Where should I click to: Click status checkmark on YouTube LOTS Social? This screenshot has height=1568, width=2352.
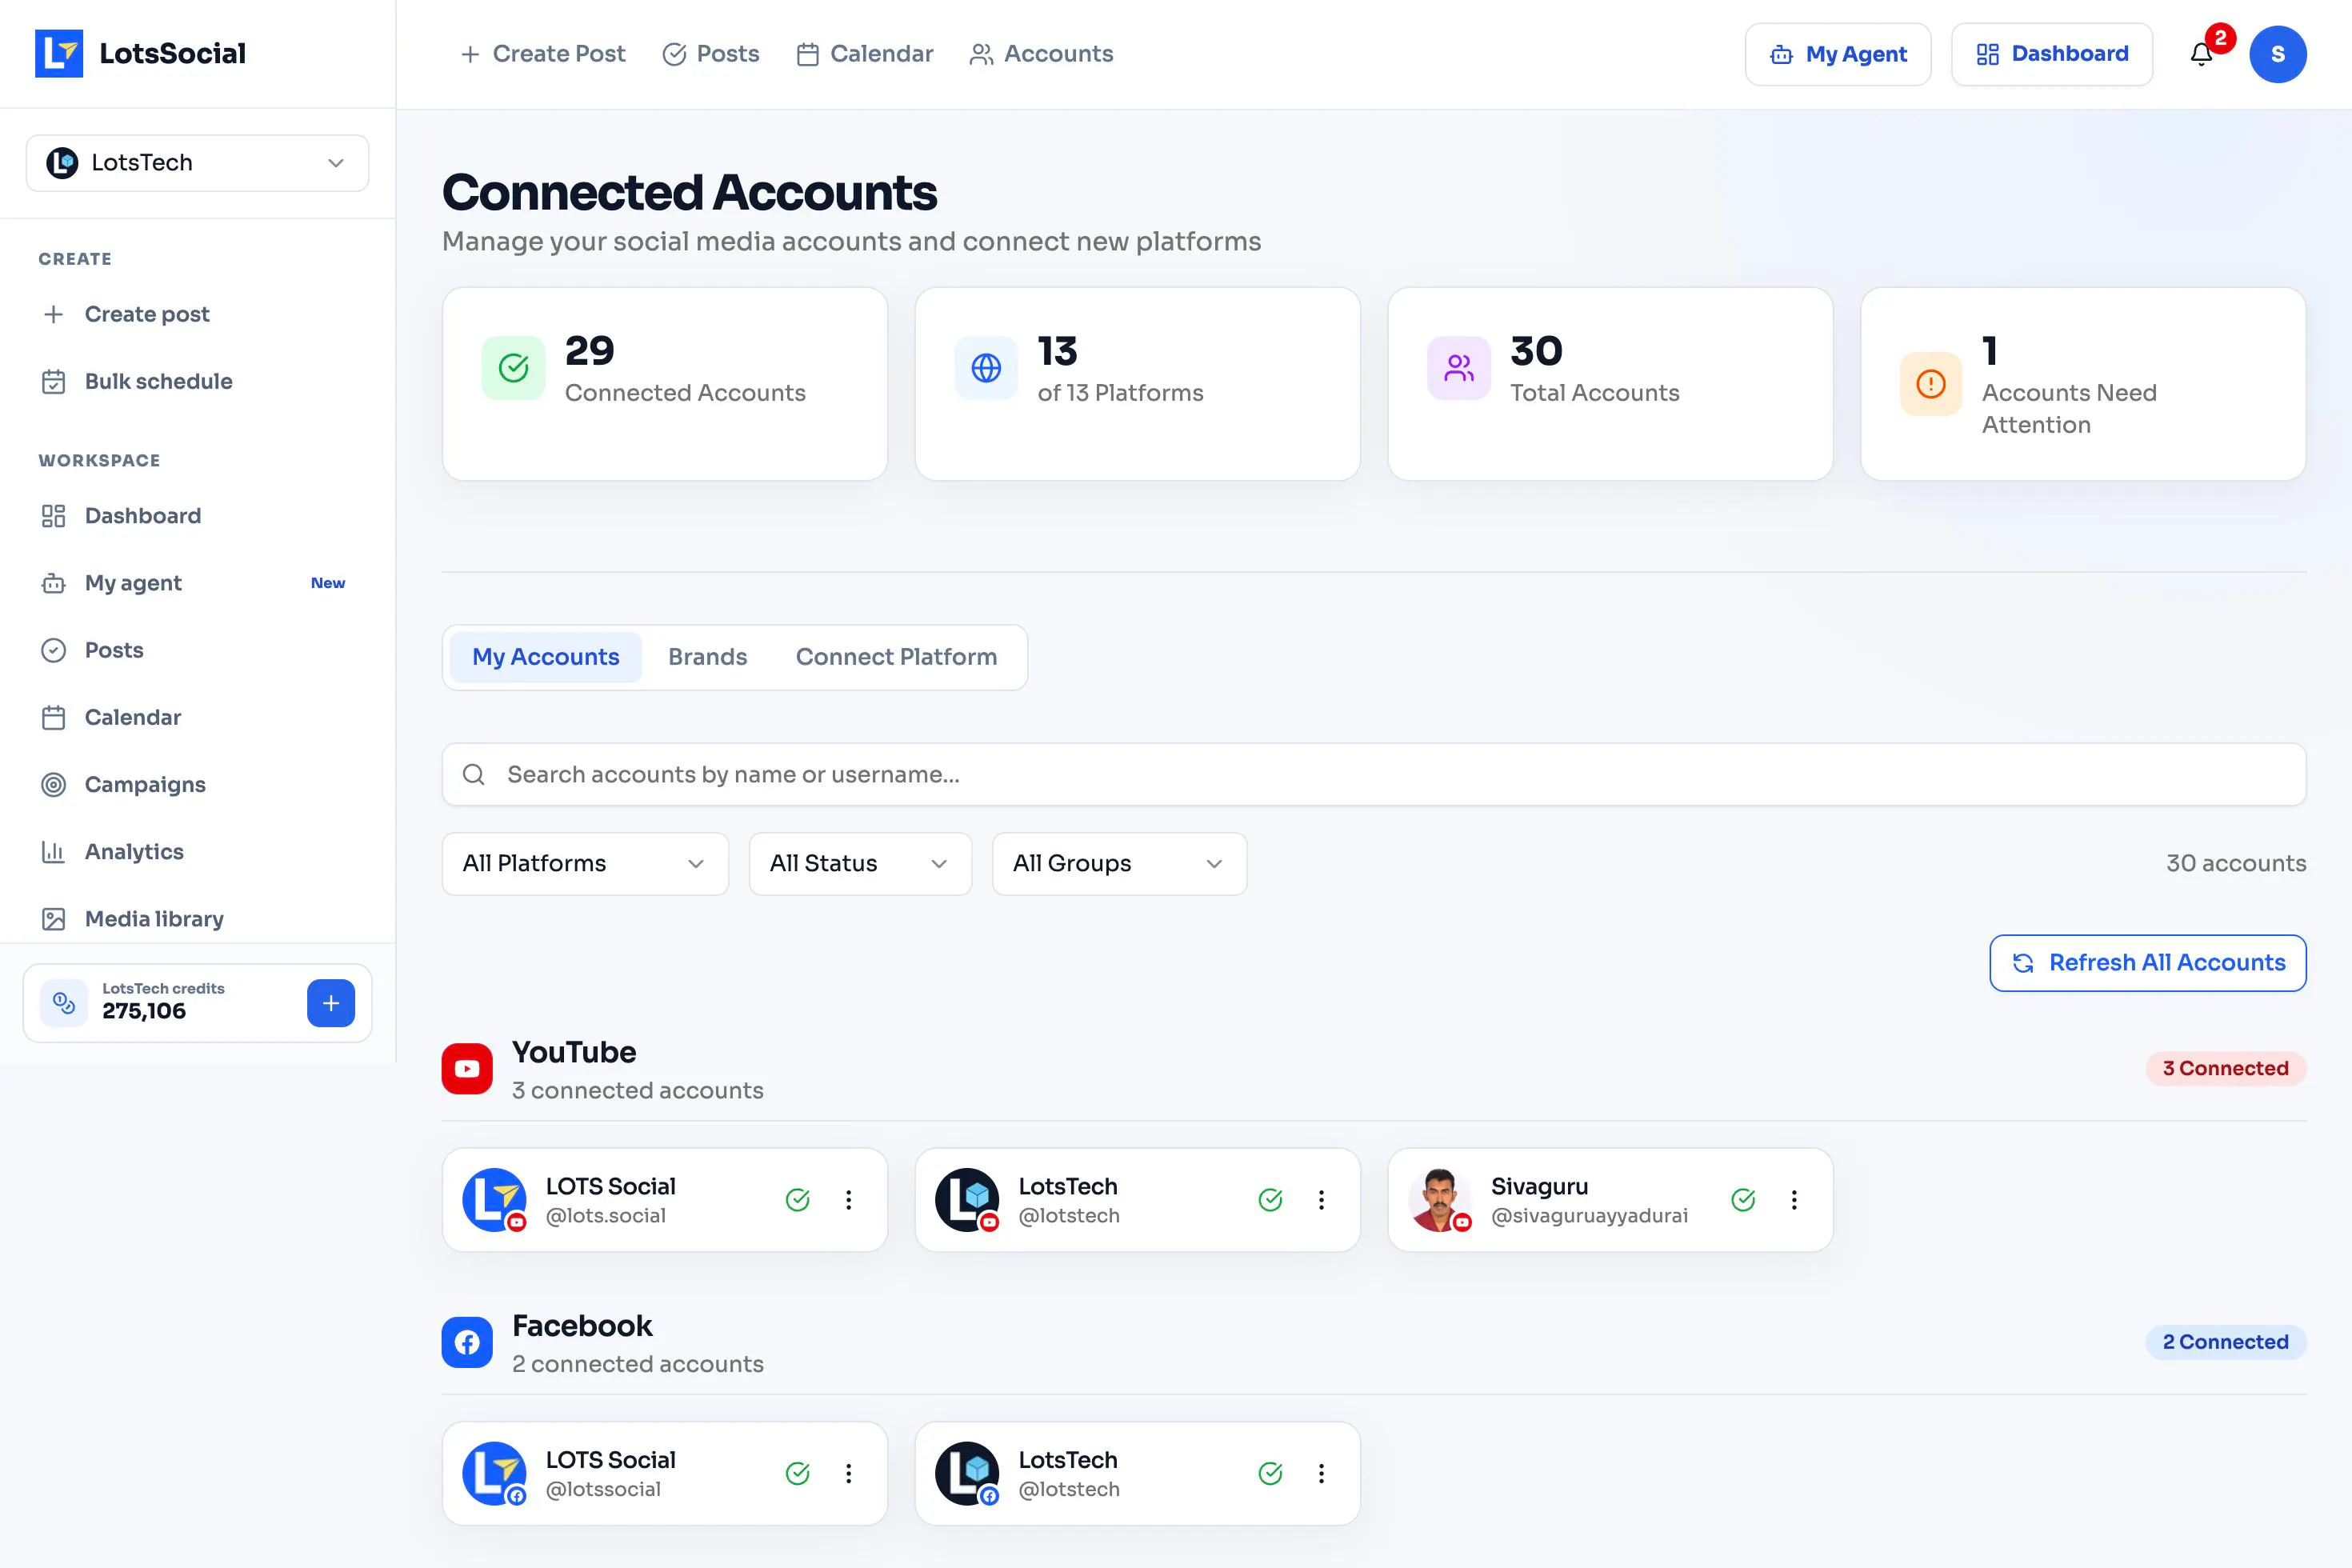click(x=797, y=1200)
